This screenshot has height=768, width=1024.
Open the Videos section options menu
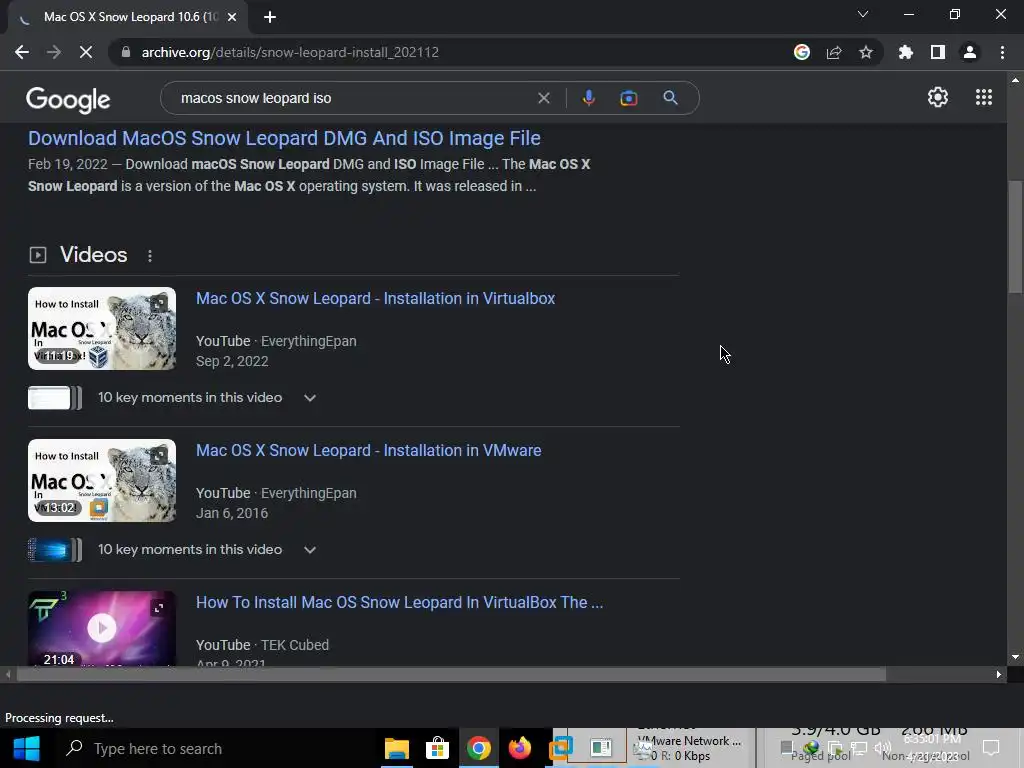(x=150, y=256)
